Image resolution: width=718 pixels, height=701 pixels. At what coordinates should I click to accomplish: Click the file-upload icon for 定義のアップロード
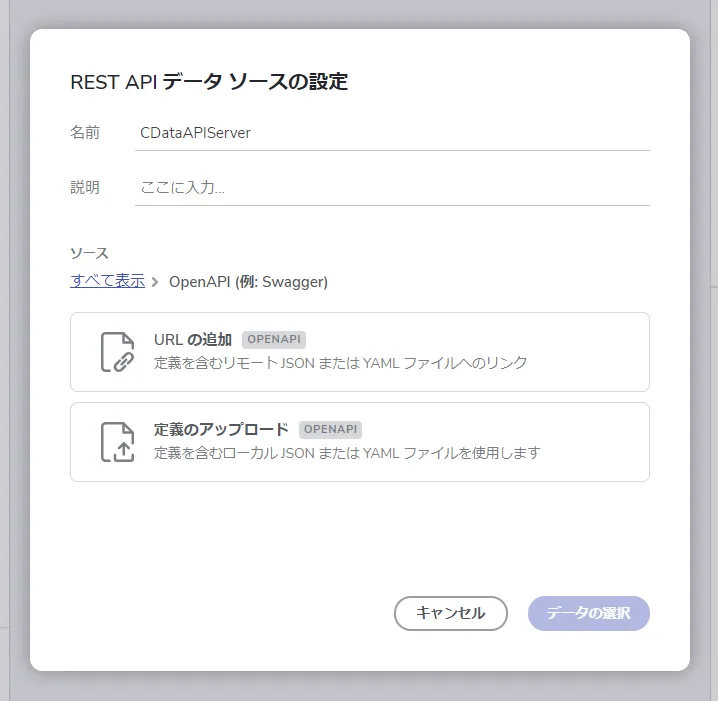coord(117,442)
